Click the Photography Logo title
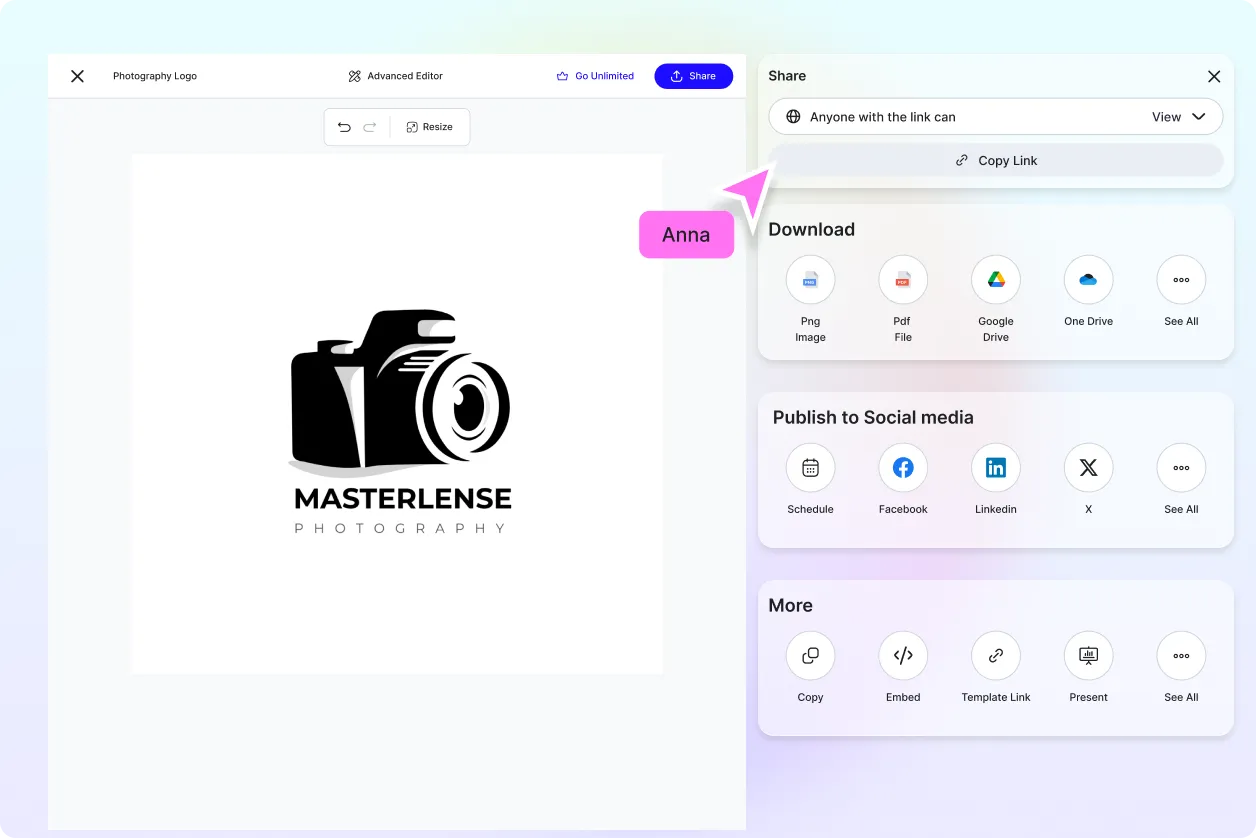 tap(155, 76)
